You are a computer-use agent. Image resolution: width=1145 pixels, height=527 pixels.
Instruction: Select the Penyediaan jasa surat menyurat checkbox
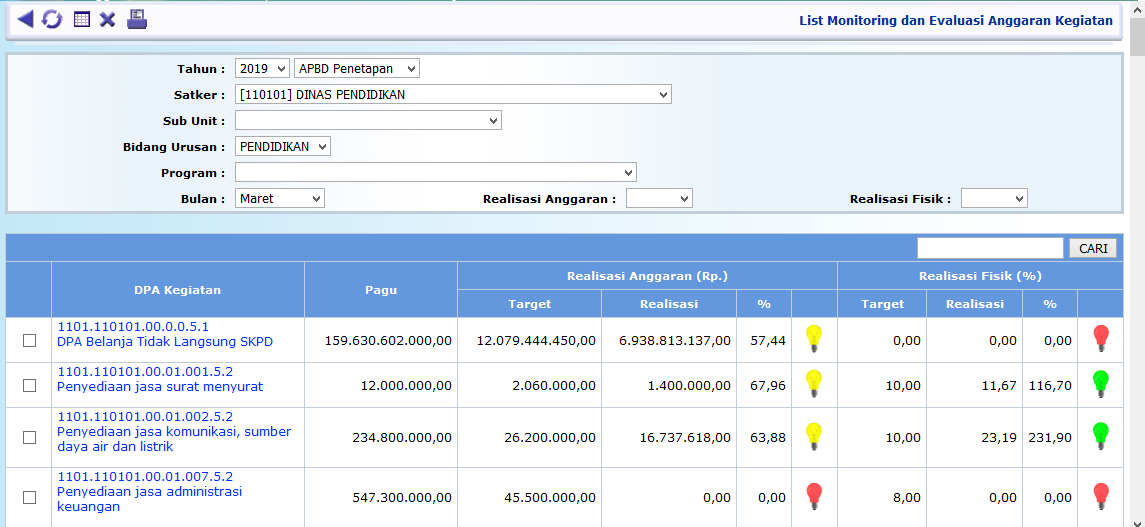(x=29, y=386)
